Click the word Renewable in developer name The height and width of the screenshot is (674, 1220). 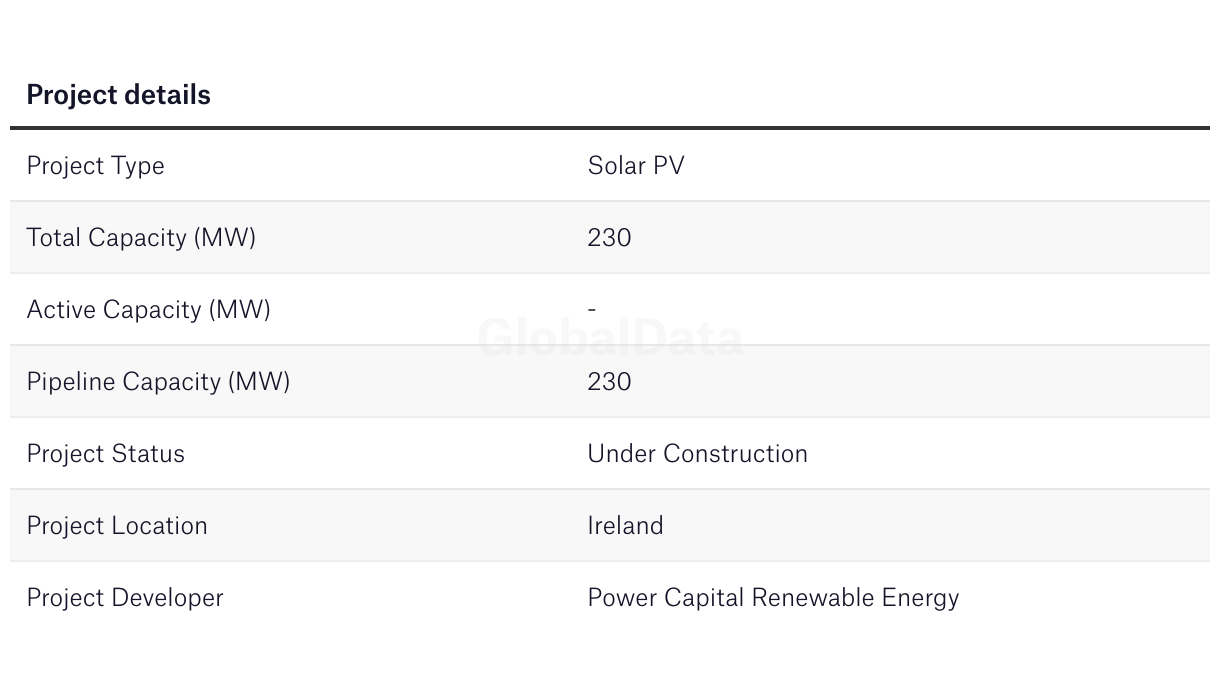[x=812, y=598]
